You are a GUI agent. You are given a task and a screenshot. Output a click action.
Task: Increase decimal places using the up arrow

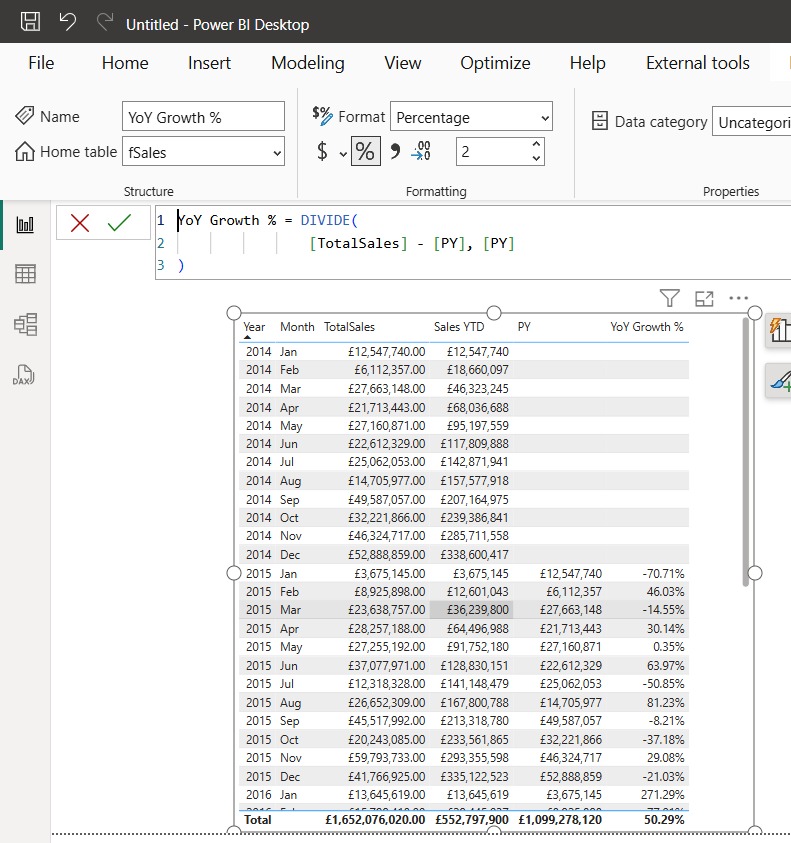[x=537, y=145]
